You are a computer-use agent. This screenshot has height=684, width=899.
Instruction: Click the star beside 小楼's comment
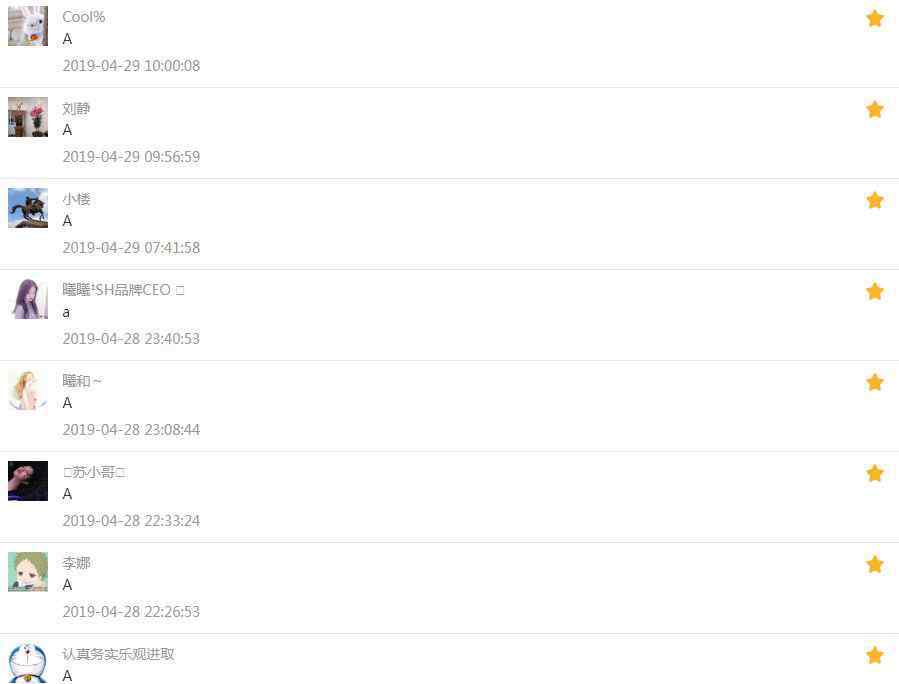[x=874, y=200]
